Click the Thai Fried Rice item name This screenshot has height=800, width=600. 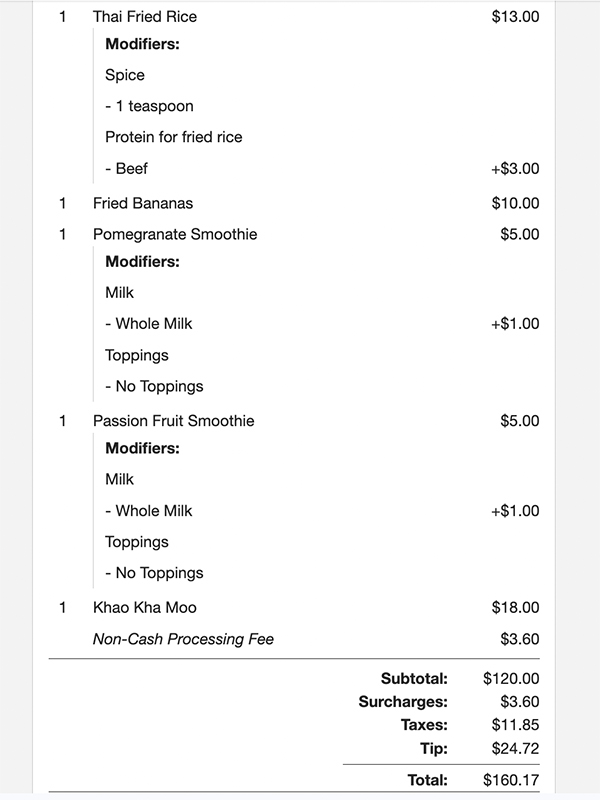click(144, 17)
